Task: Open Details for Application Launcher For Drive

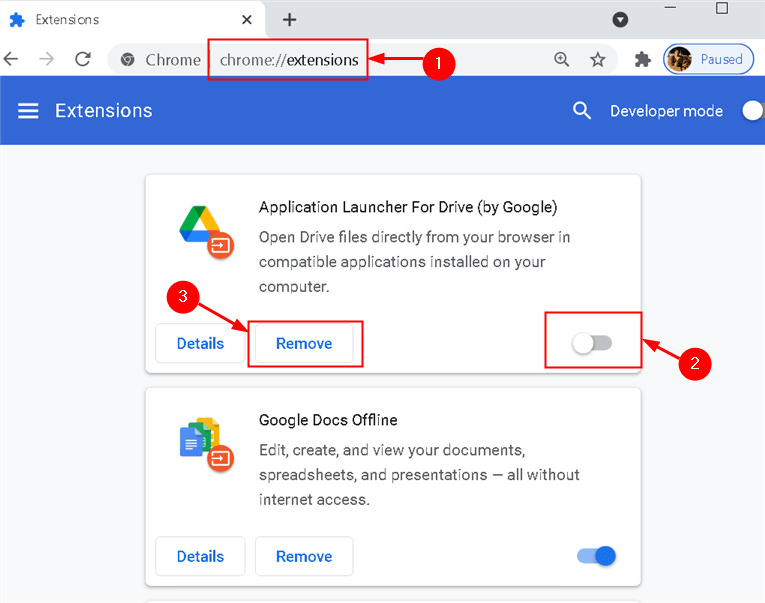Action: (200, 343)
